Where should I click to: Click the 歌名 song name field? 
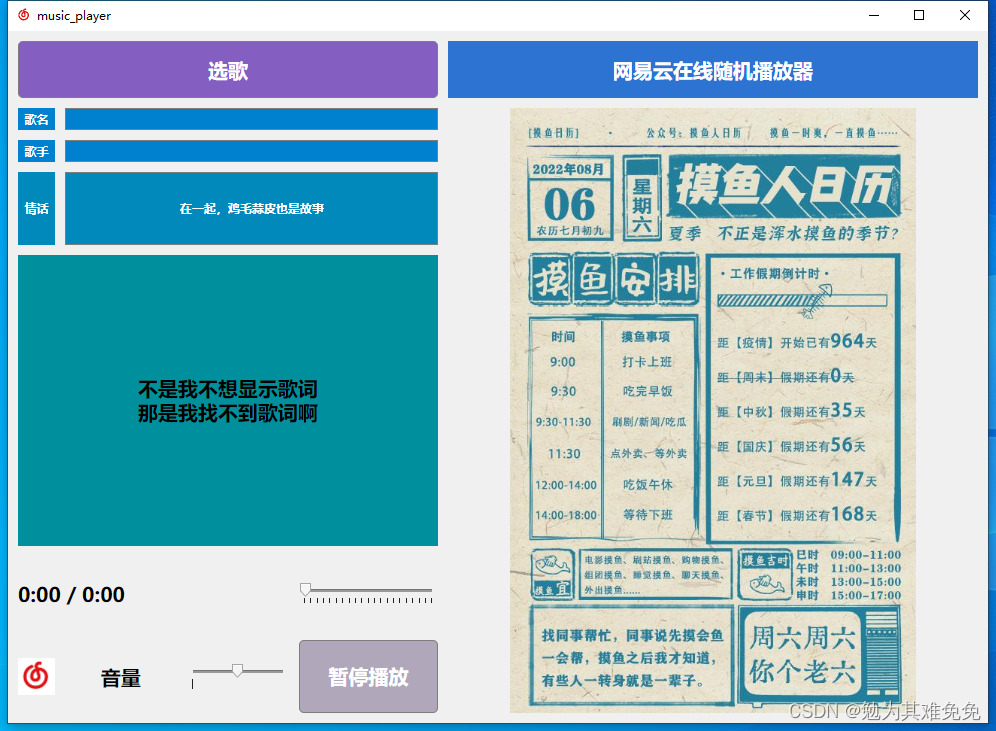pyautogui.click(x=251, y=119)
